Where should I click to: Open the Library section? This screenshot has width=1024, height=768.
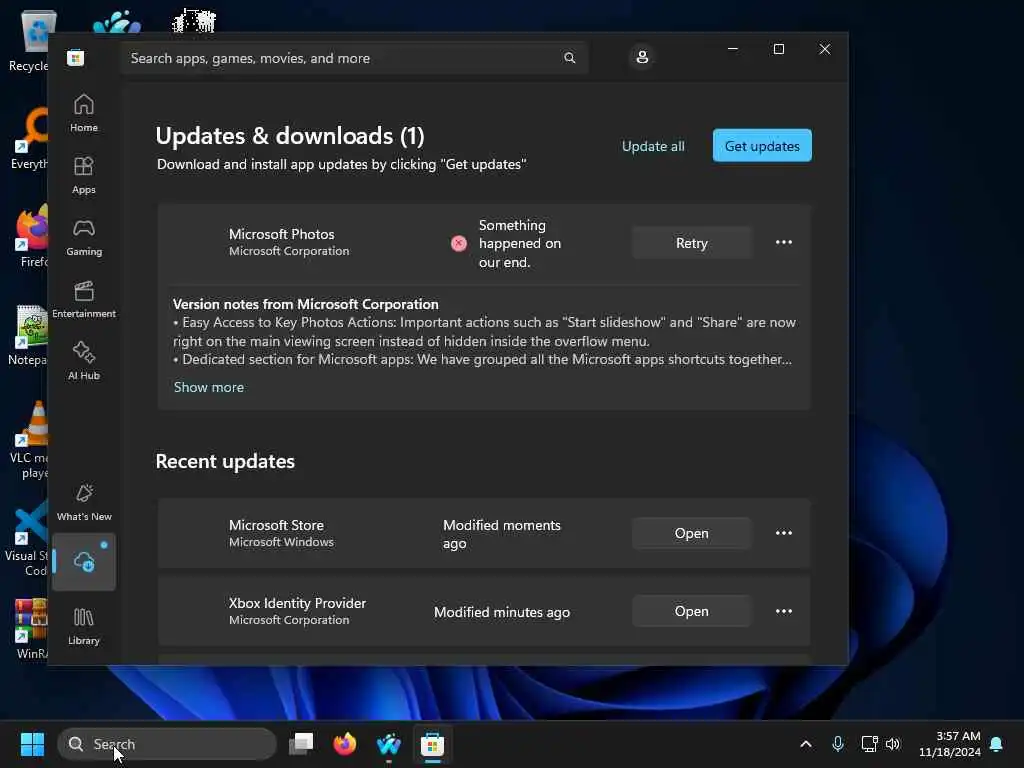click(x=84, y=626)
